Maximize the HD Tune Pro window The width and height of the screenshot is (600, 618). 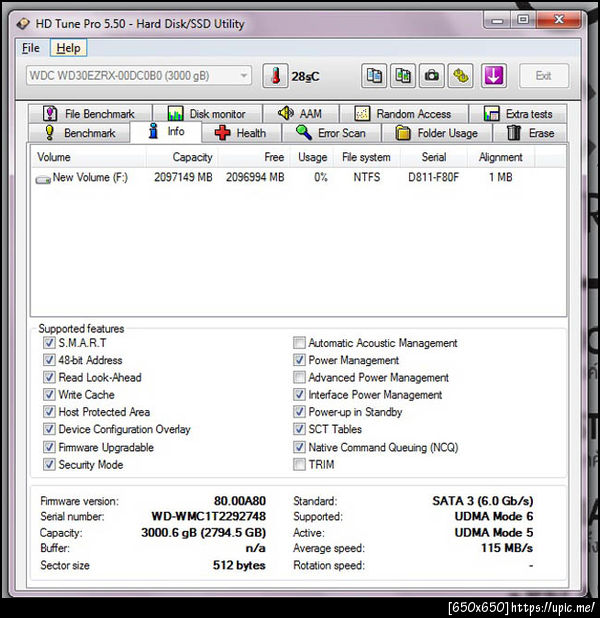pos(523,19)
